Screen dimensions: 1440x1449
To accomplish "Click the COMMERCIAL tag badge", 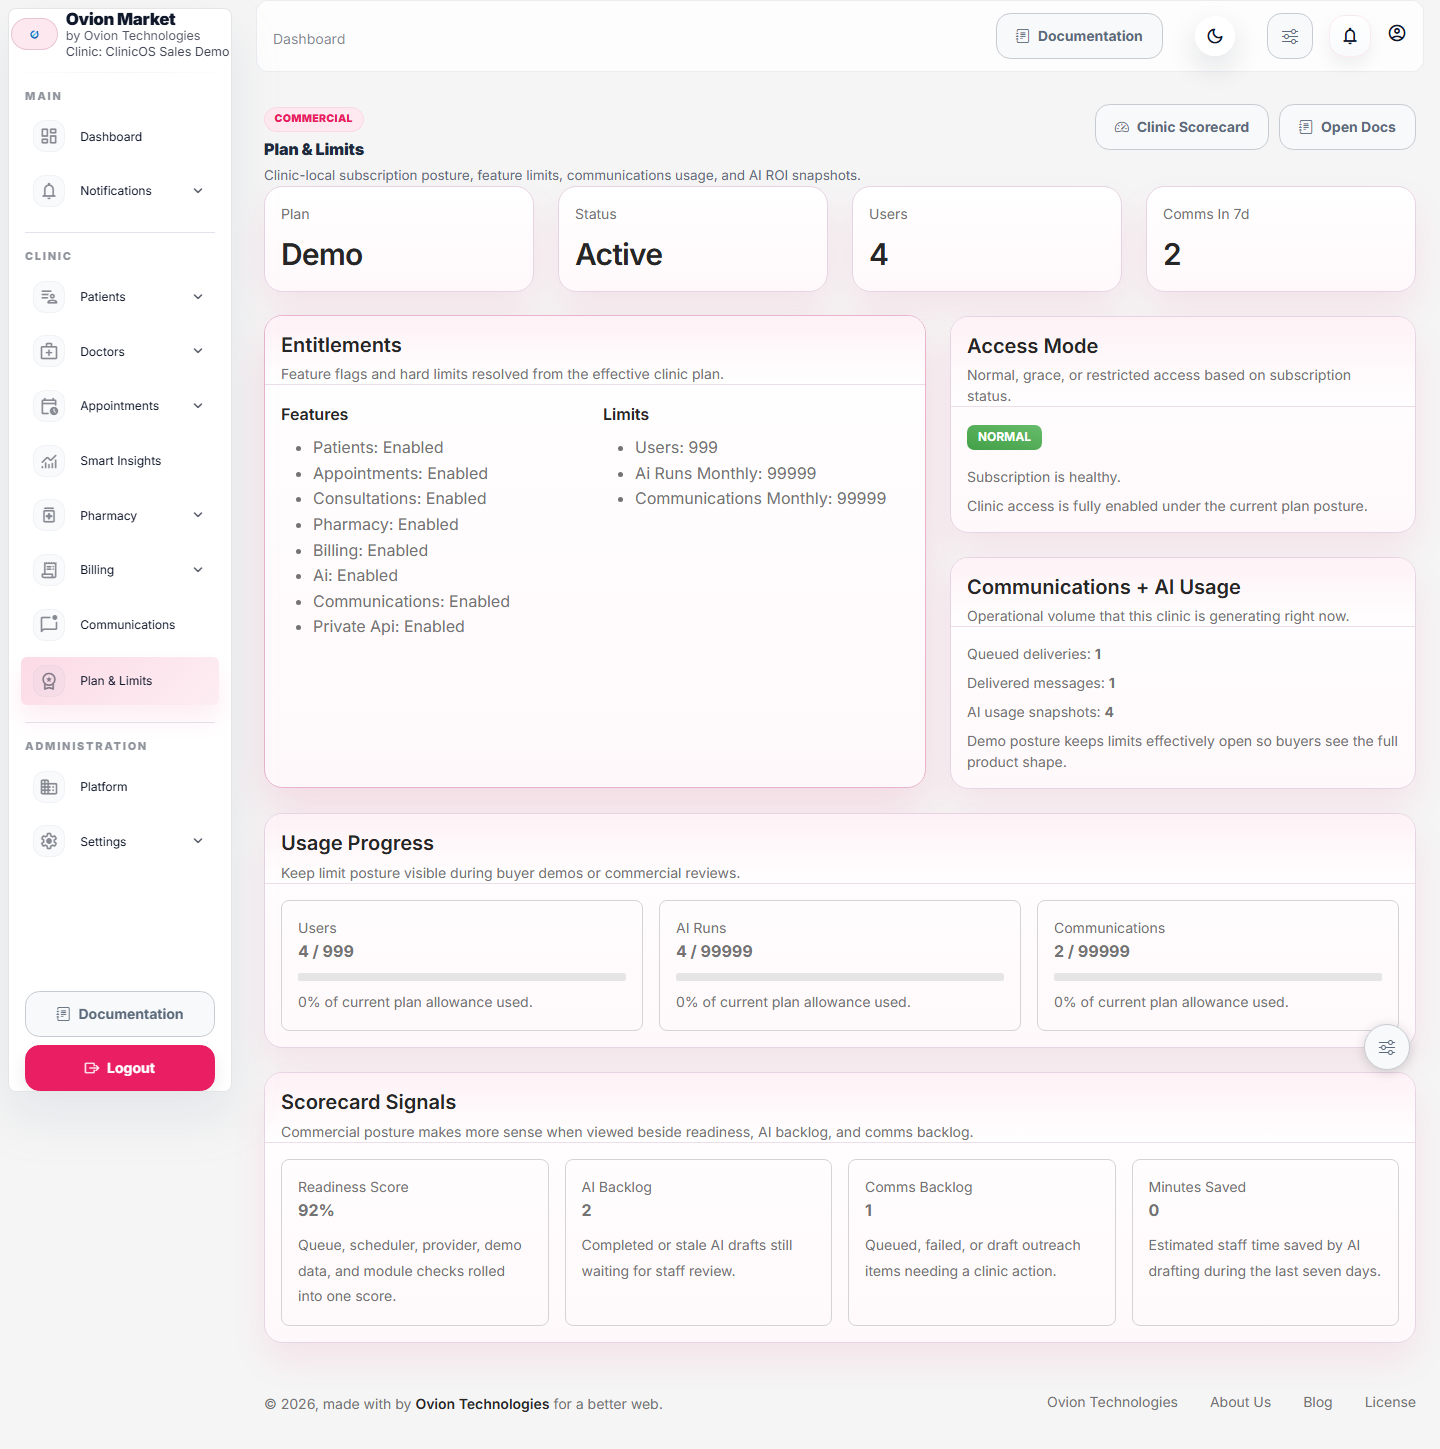I will [x=313, y=118].
